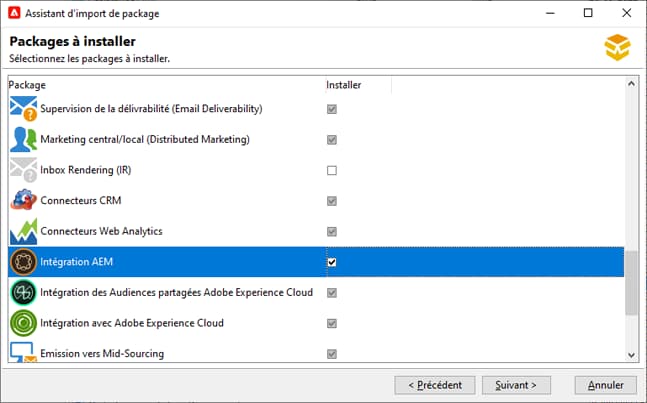This screenshot has width=647, height=403.
Task: Close the Assistant d'import de package window
Action: 627,13
